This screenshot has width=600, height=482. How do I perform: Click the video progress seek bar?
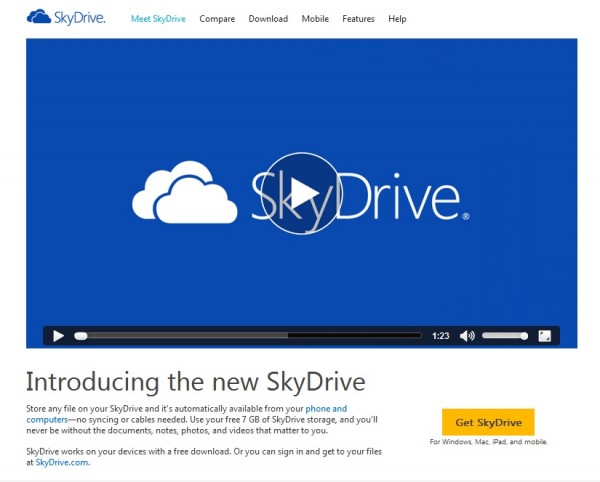point(248,336)
